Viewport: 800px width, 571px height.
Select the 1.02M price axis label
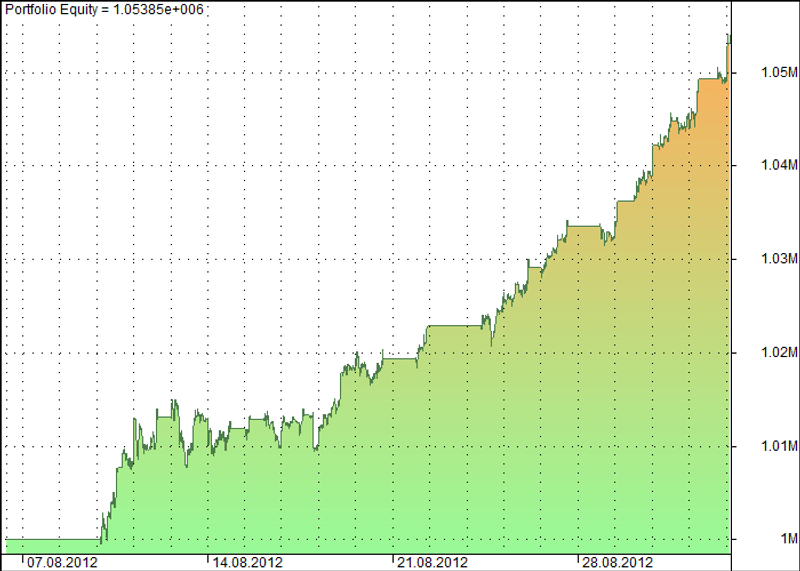[x=779, y=353]
